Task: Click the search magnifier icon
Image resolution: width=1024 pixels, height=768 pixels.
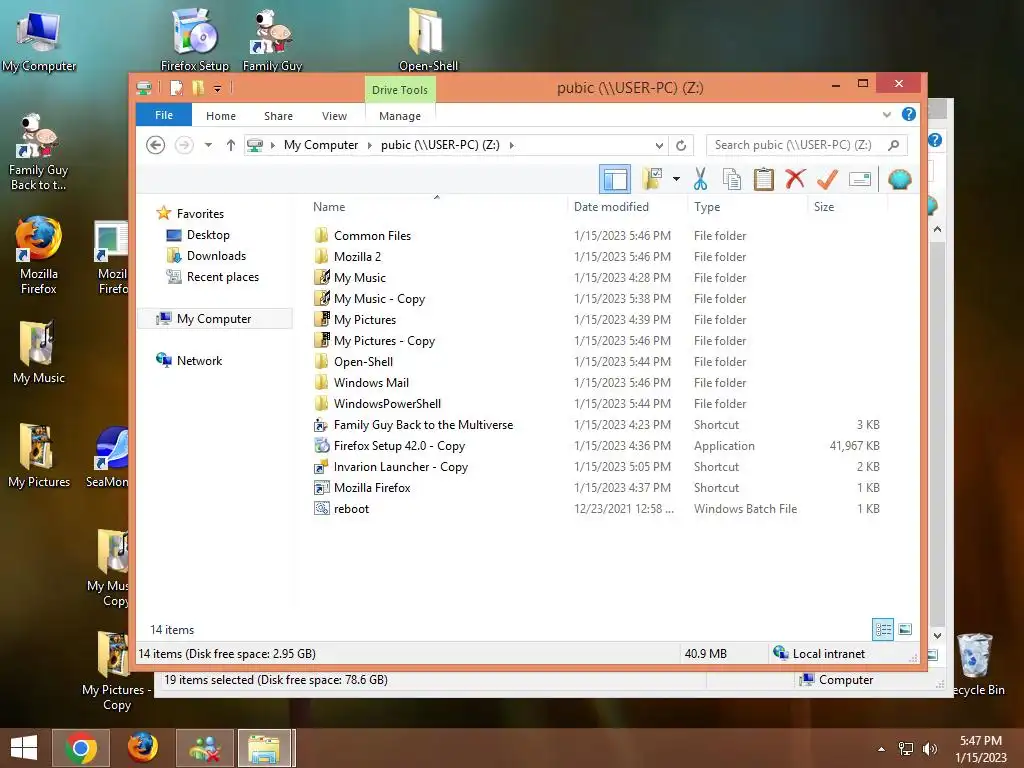Action: pyautogui.click(x=893, y=145)
